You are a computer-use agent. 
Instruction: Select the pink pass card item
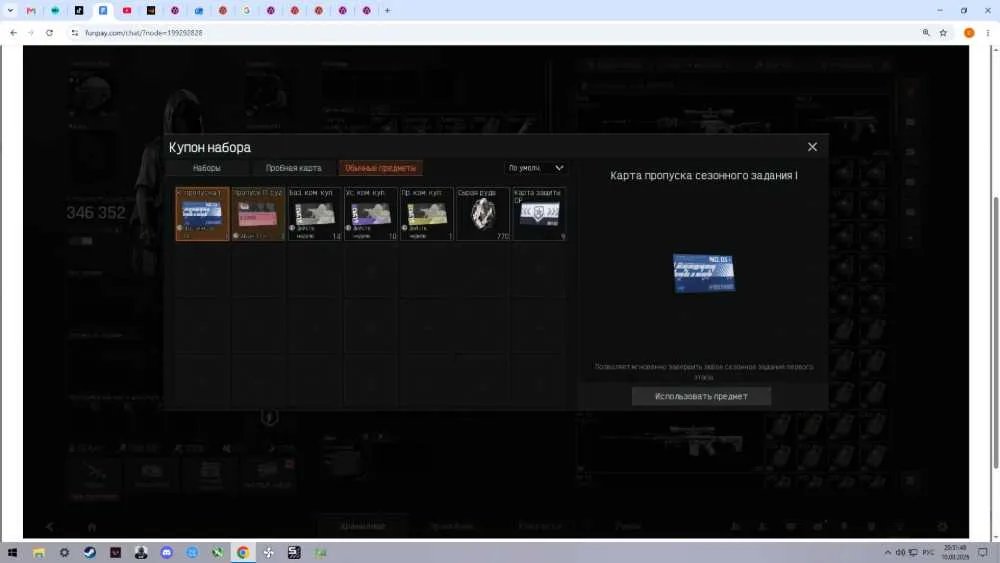point(258,214)
